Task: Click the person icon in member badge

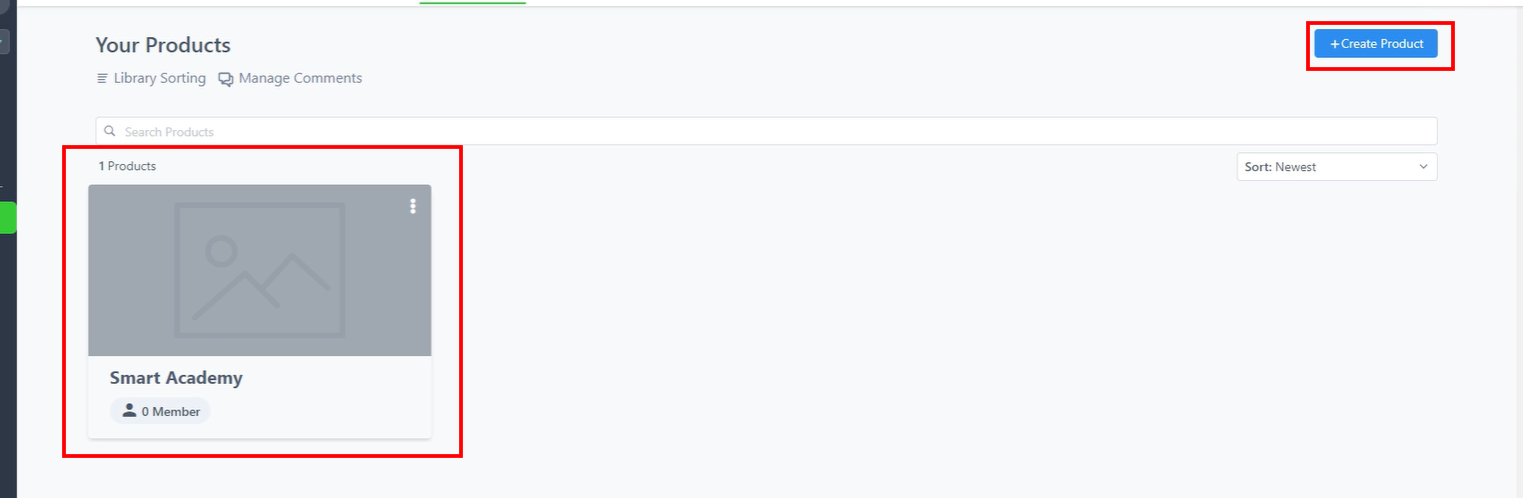Action: pyautogui.click(x=129, y=411)
